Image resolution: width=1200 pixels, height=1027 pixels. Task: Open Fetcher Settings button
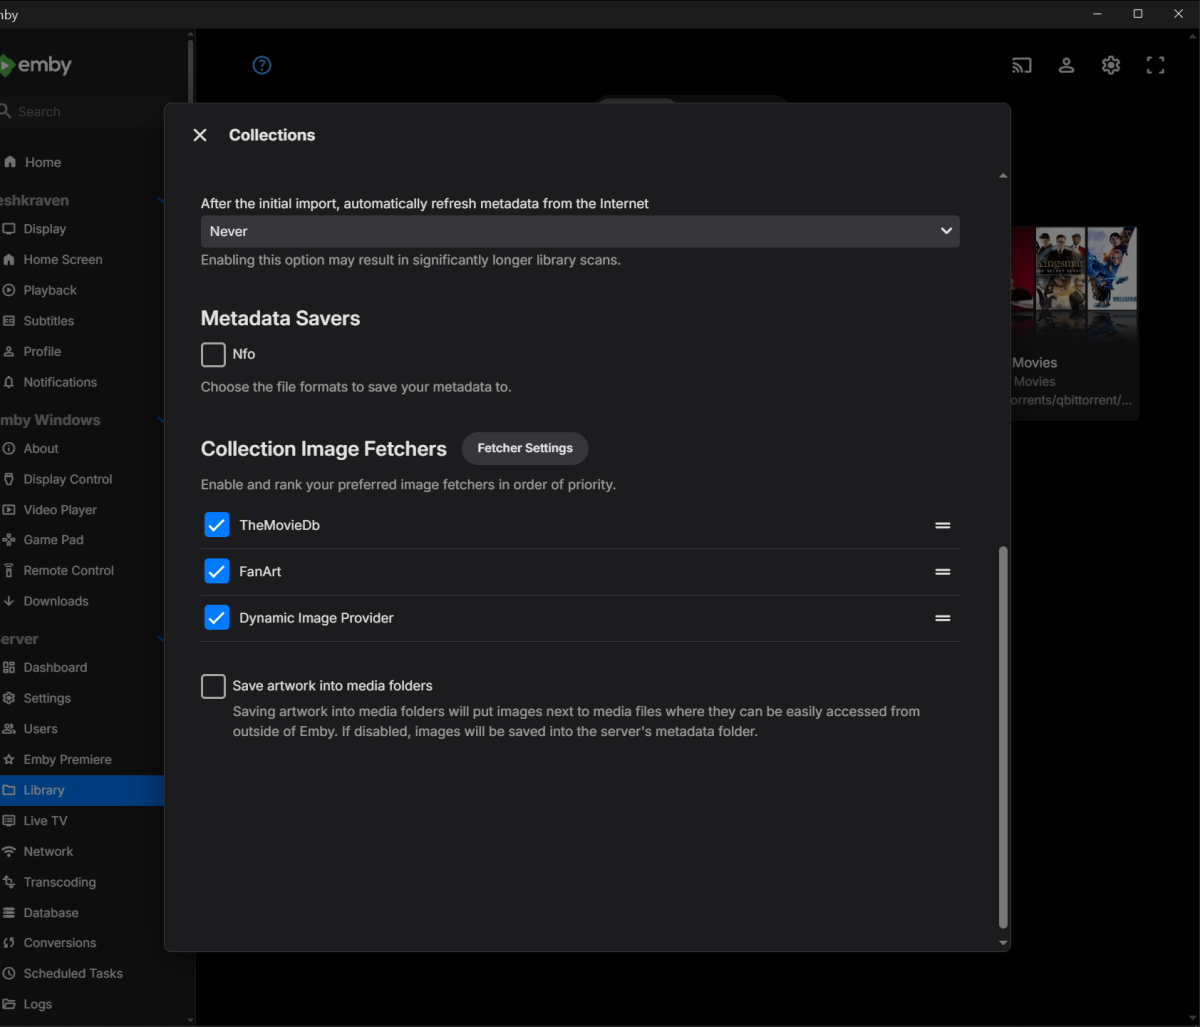525,448
